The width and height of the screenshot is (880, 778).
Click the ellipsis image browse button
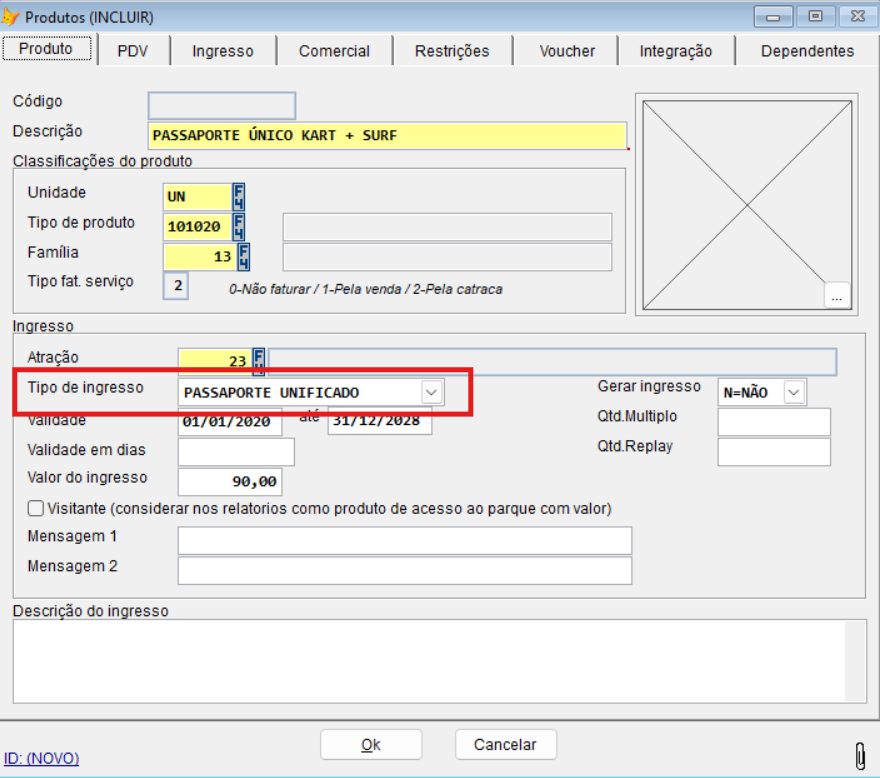[837, 296]
